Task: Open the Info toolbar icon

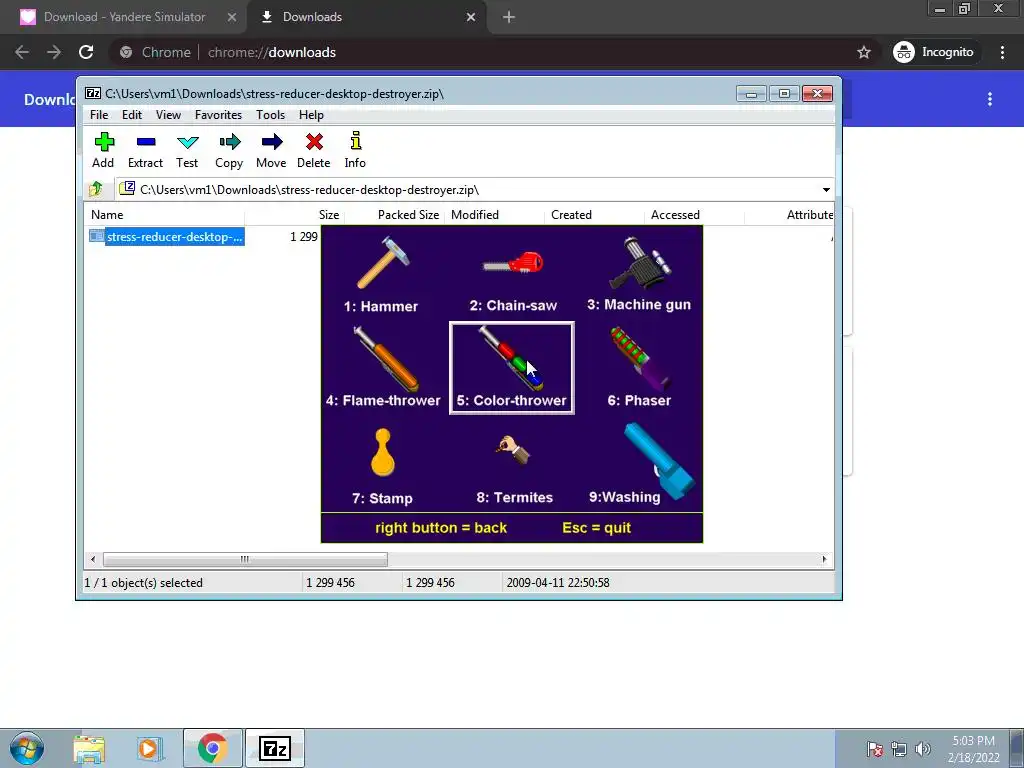Action: [355, 150]
